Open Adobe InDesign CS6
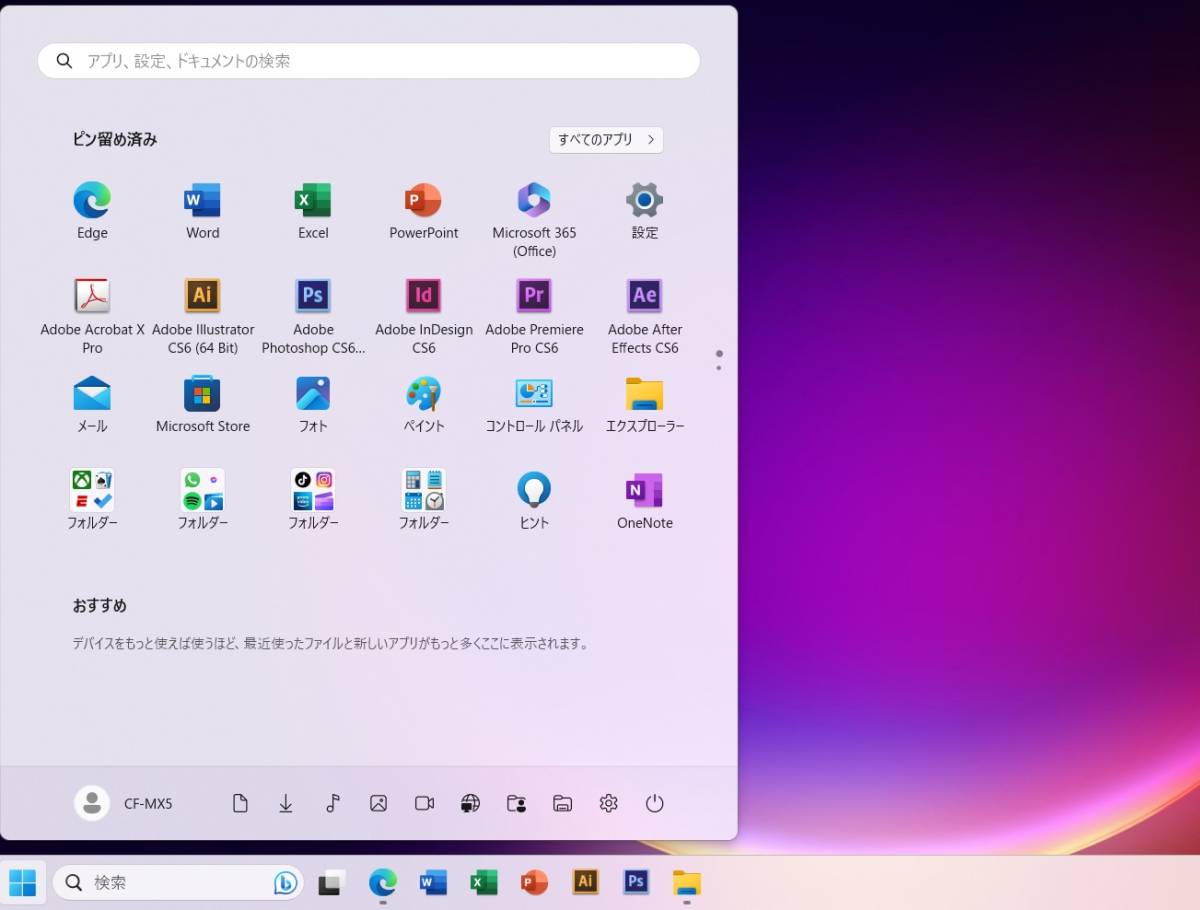Viewport: 1200px width, 910px height. pyautogui.click(x=423, y=296)
